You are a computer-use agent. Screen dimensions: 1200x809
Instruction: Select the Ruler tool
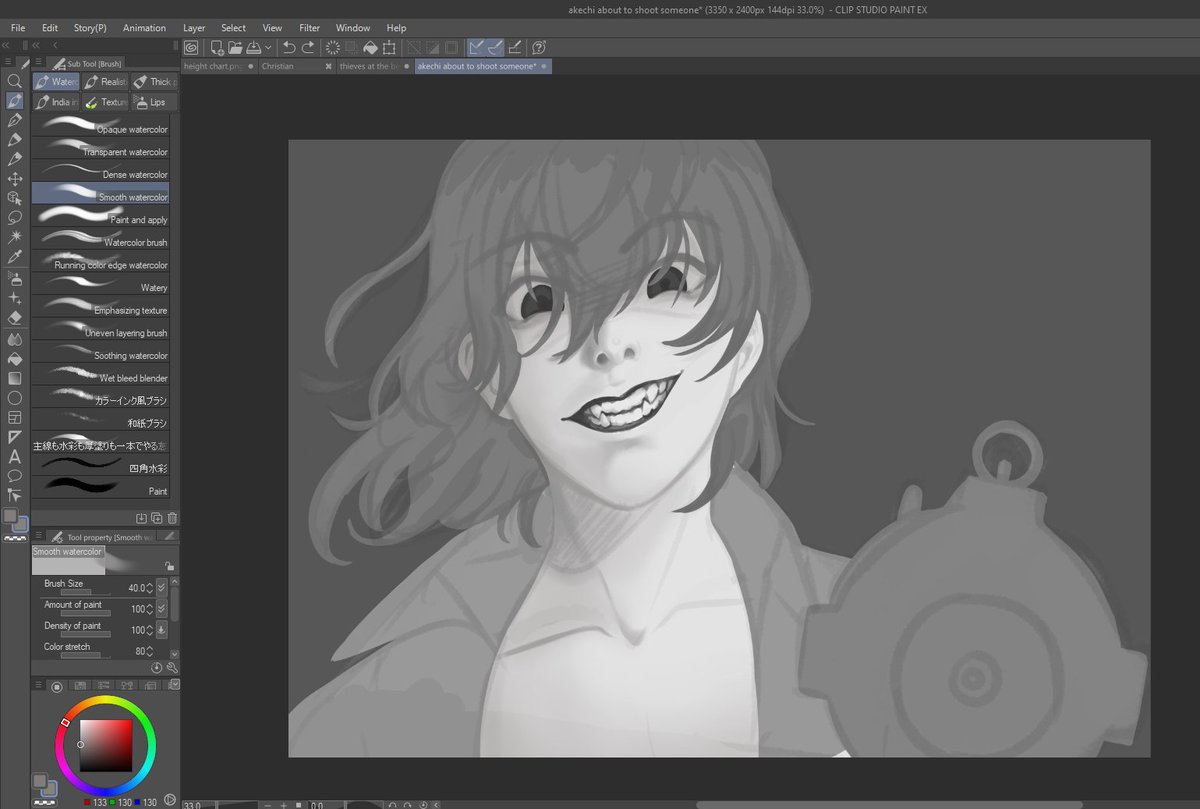[x=14, y=436]
